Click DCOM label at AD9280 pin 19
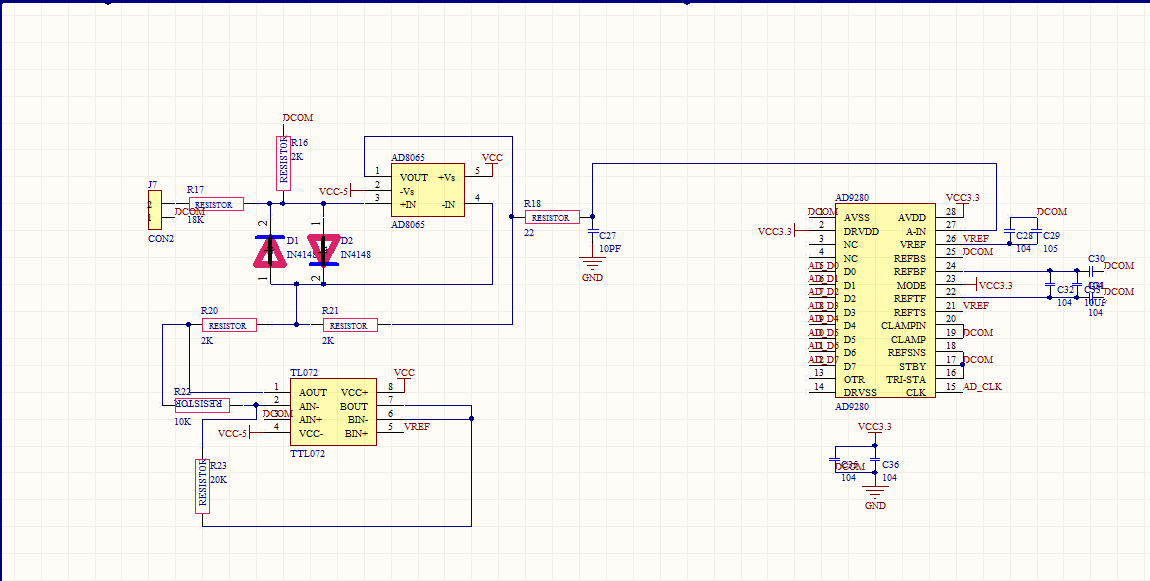Screen dimensions: 1150x581 click(978, 333)
